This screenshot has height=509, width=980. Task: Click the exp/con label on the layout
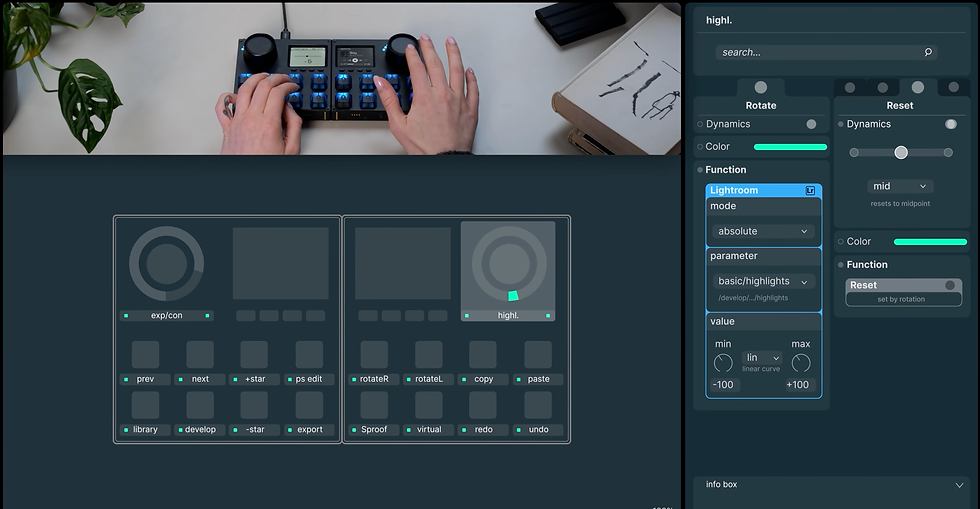[x=166, y=316]
